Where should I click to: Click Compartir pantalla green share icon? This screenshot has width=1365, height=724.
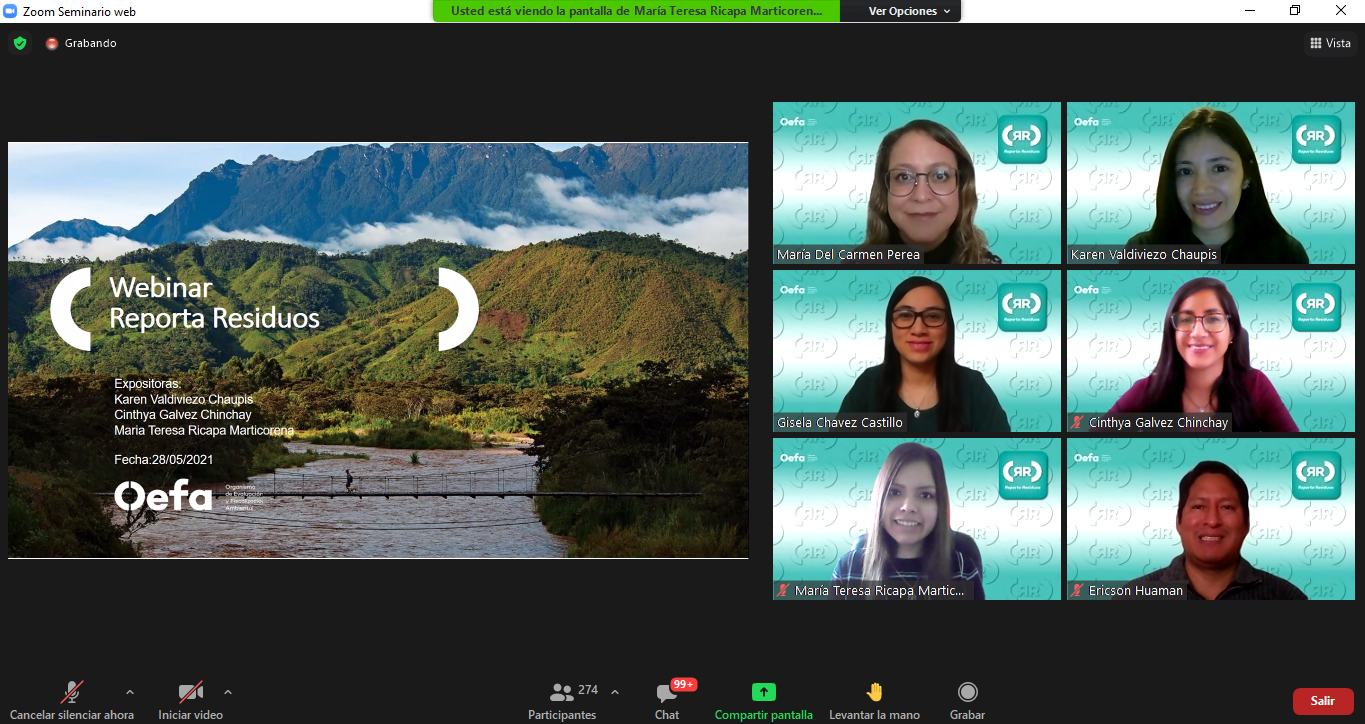click(x=764, y=692)
